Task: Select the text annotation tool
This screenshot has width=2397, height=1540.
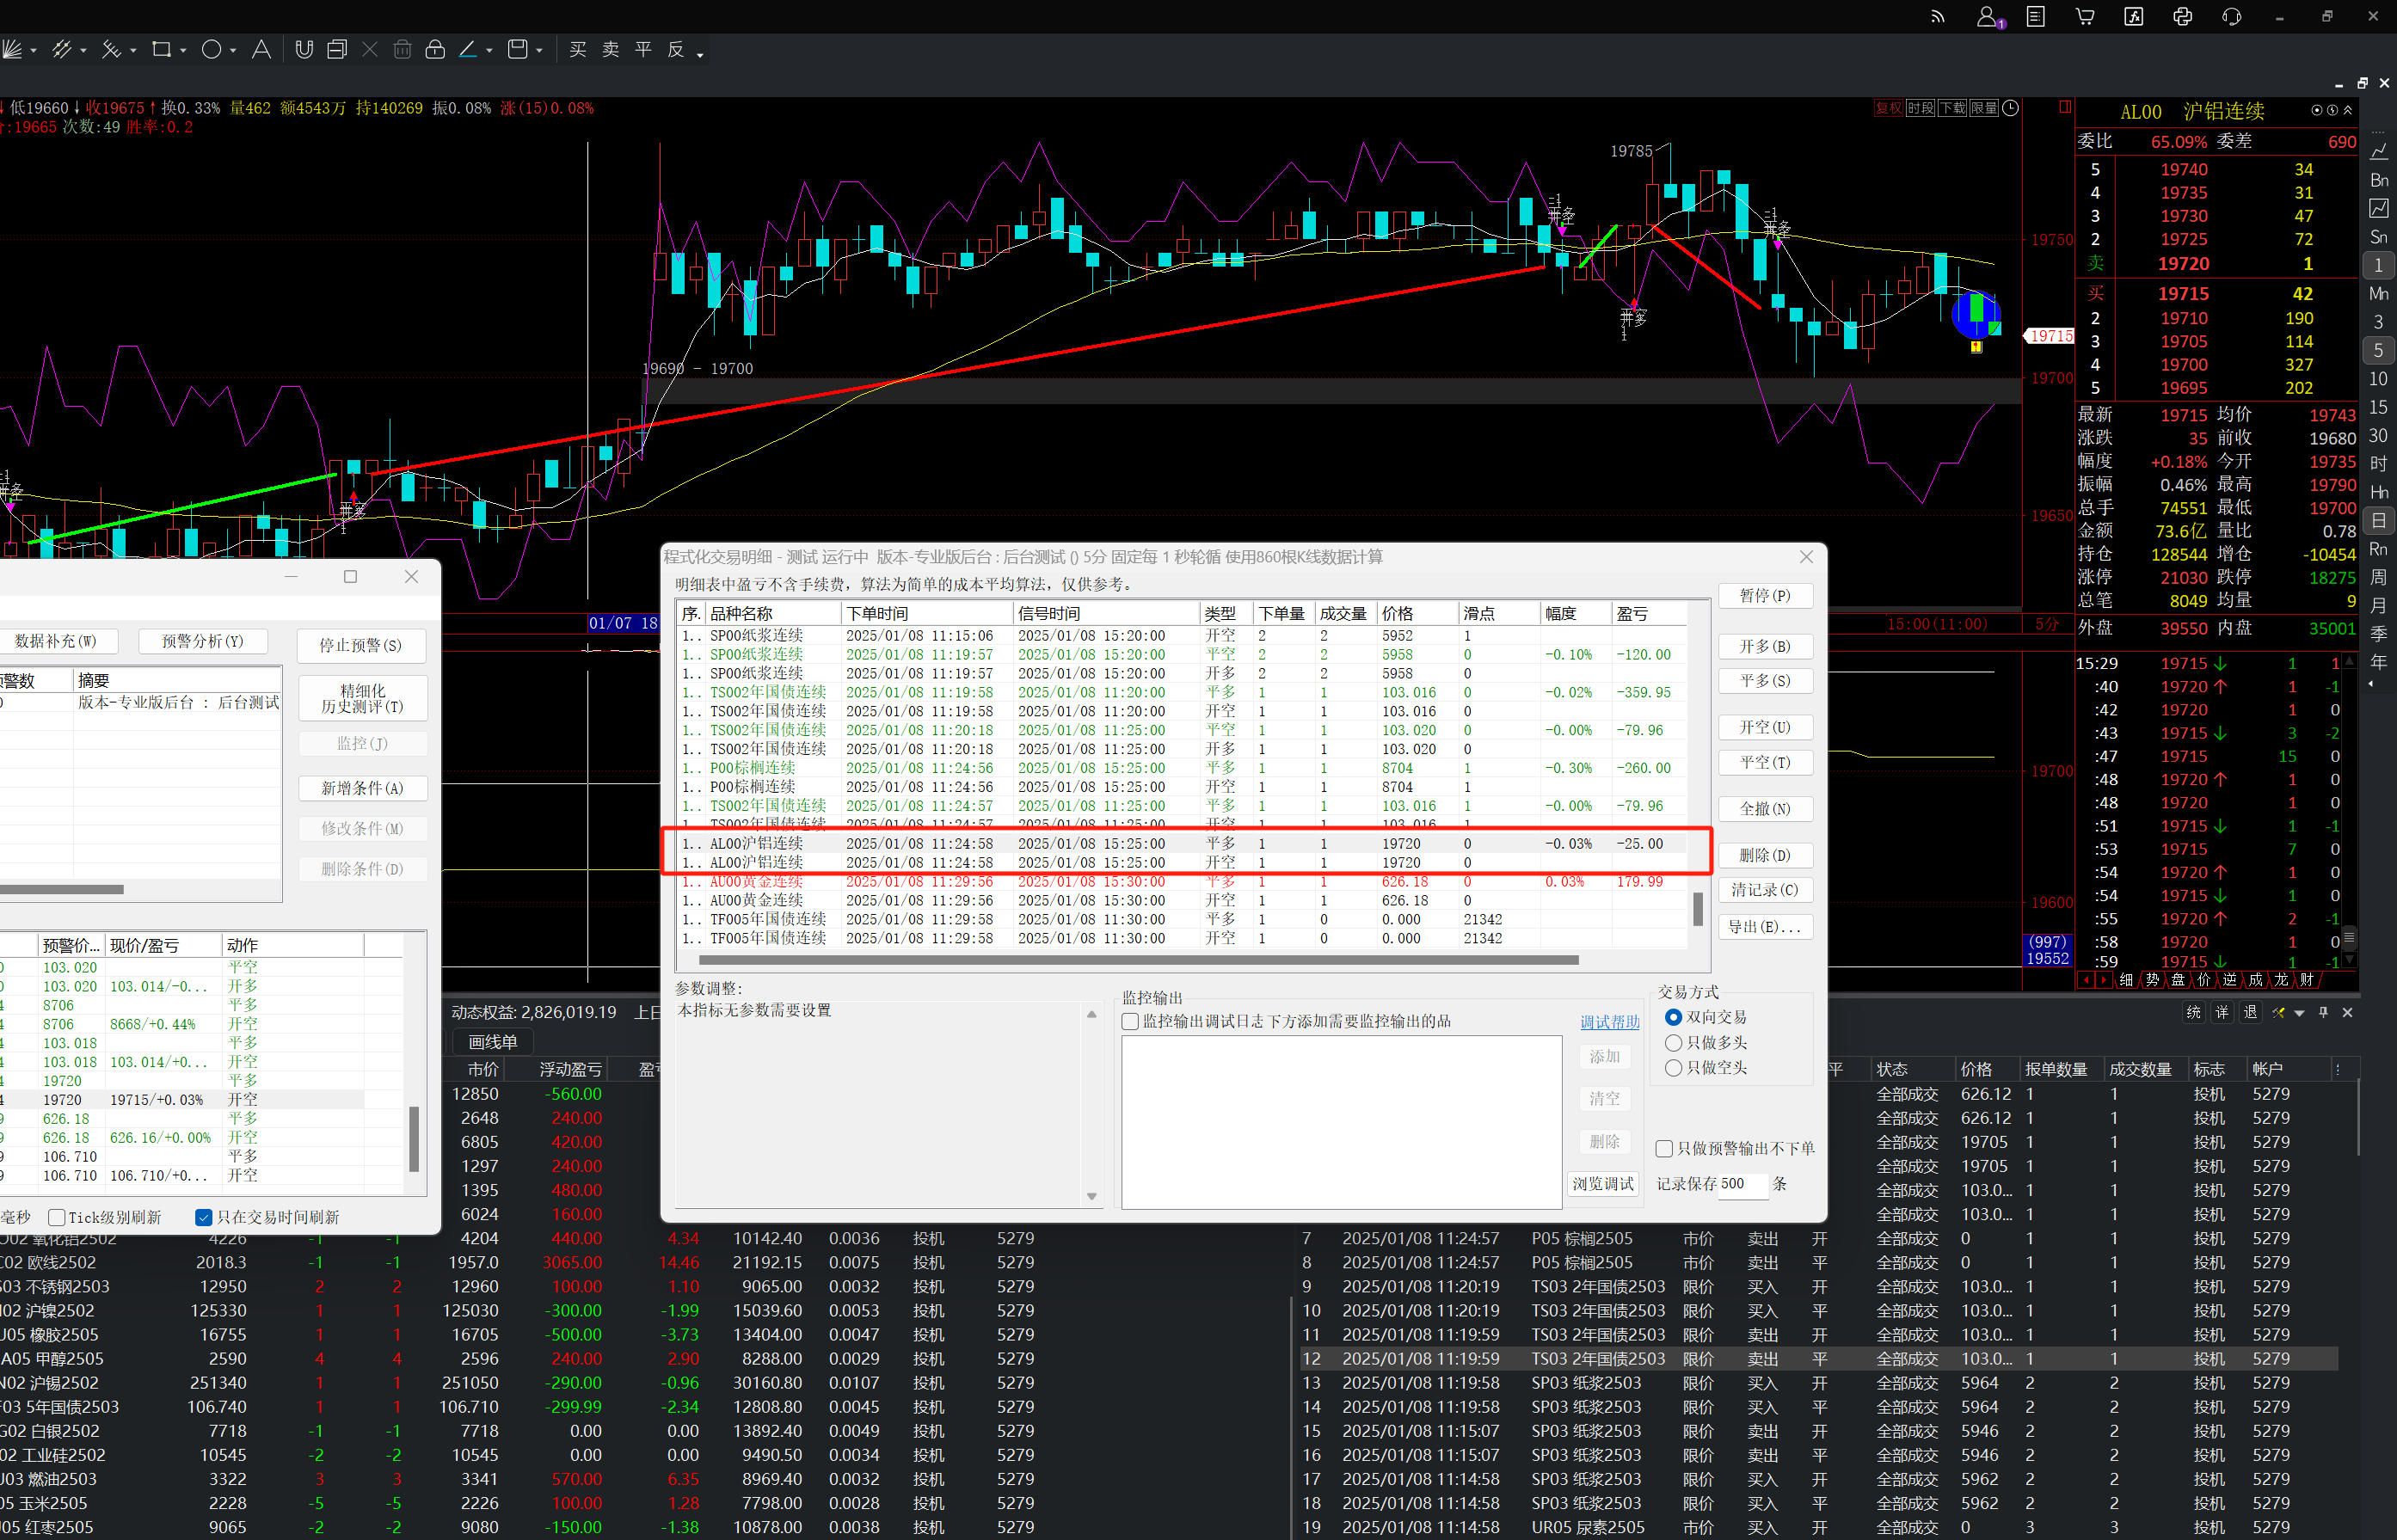Action: pos(261,49)
